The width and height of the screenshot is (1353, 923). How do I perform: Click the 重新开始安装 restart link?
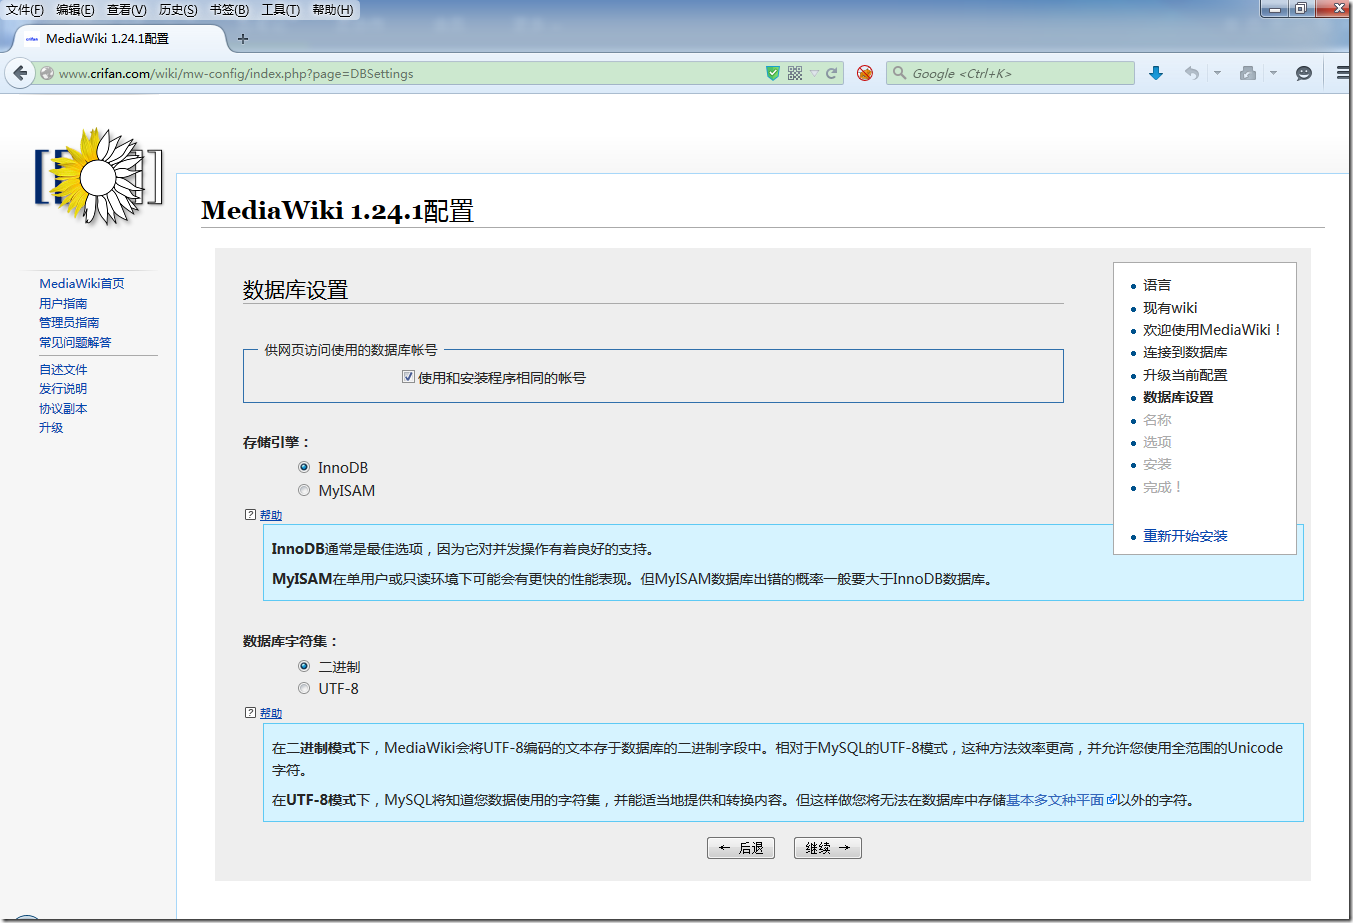point(1185,536)
